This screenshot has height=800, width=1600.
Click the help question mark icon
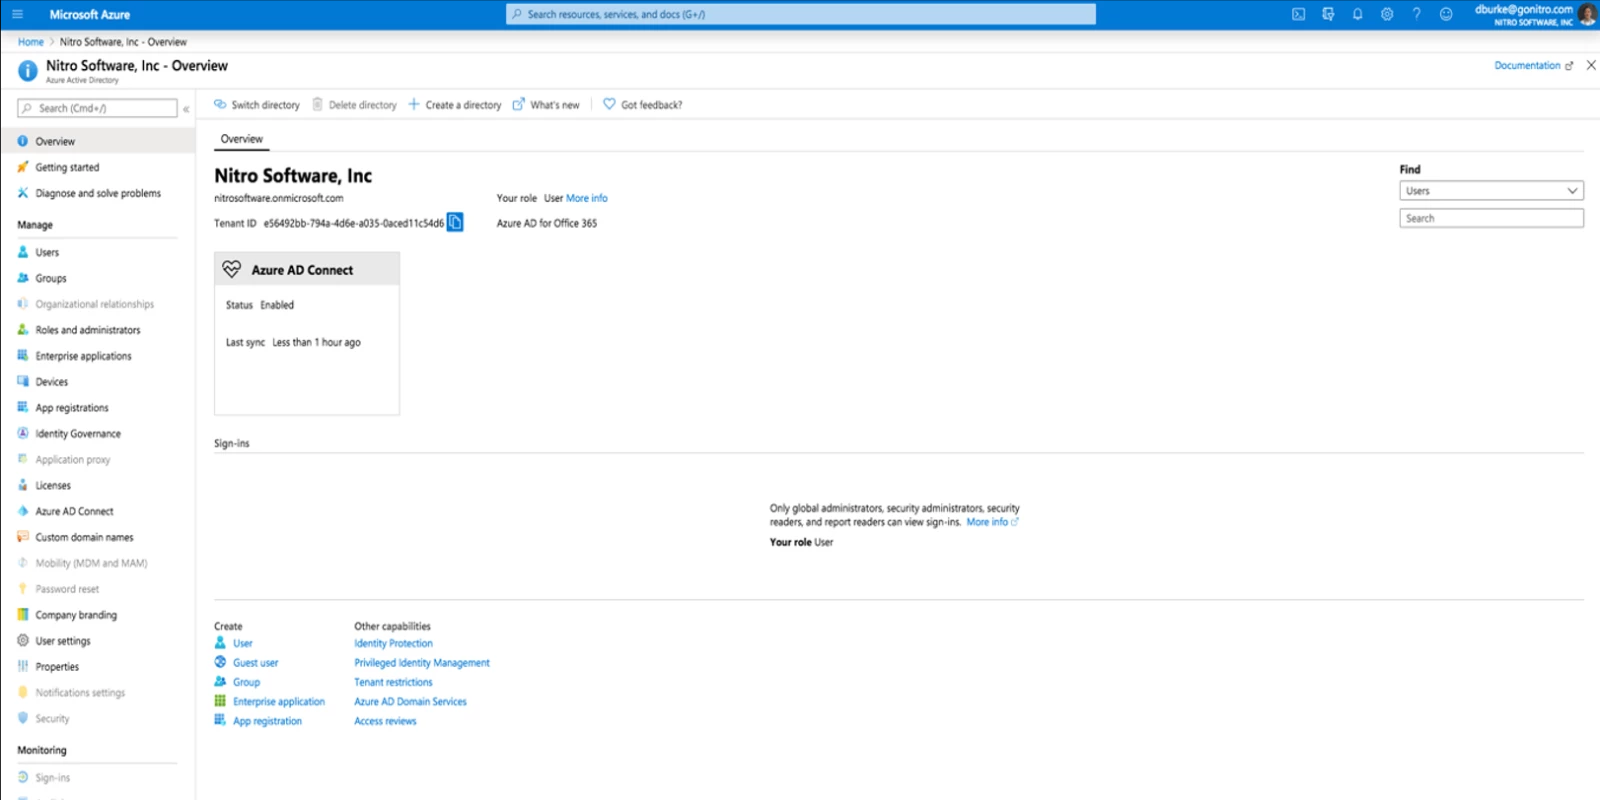pos(1416,14)
